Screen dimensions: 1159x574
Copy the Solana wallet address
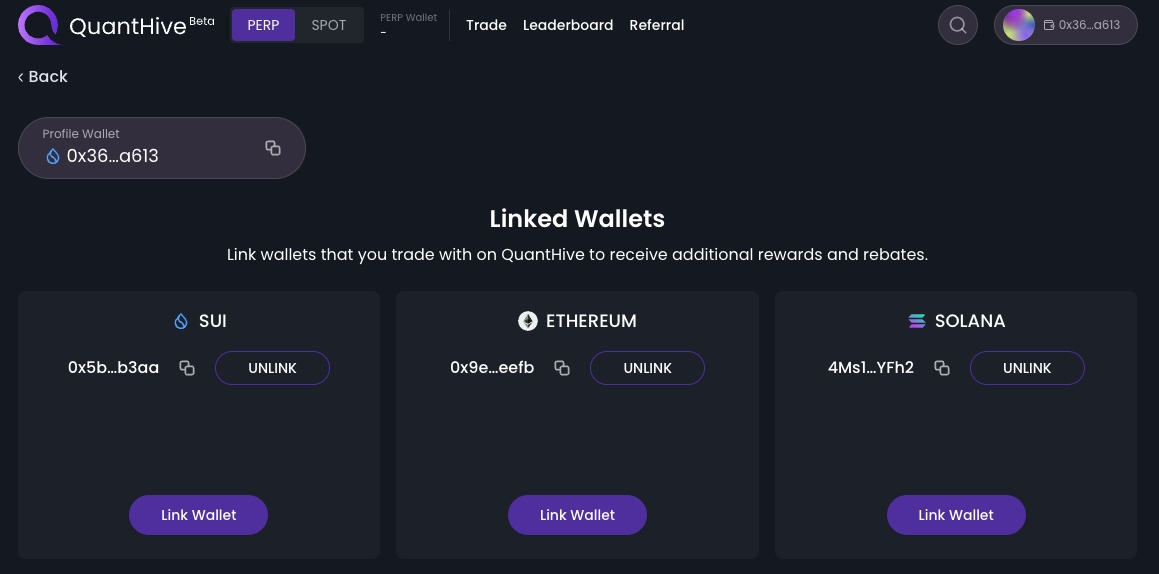pyautogui.click(x=941, y=368)
